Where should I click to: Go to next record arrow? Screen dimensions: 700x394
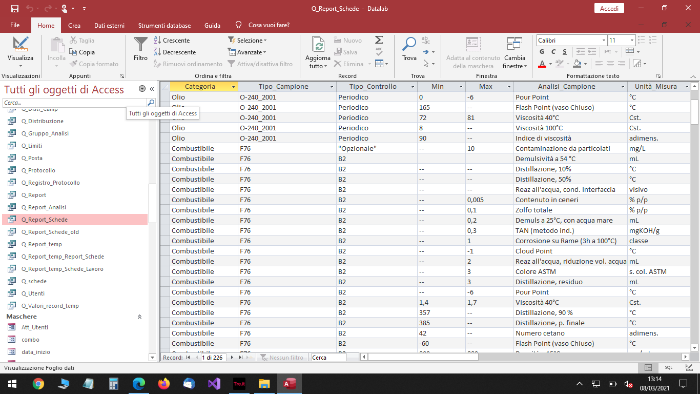pos(232,357)
